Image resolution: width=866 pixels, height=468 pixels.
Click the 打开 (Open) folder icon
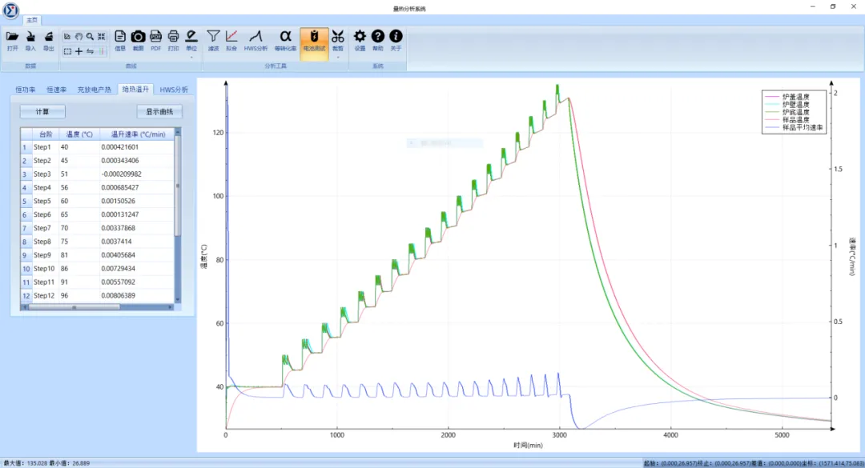pyautogui.click(x=12, y=39)
